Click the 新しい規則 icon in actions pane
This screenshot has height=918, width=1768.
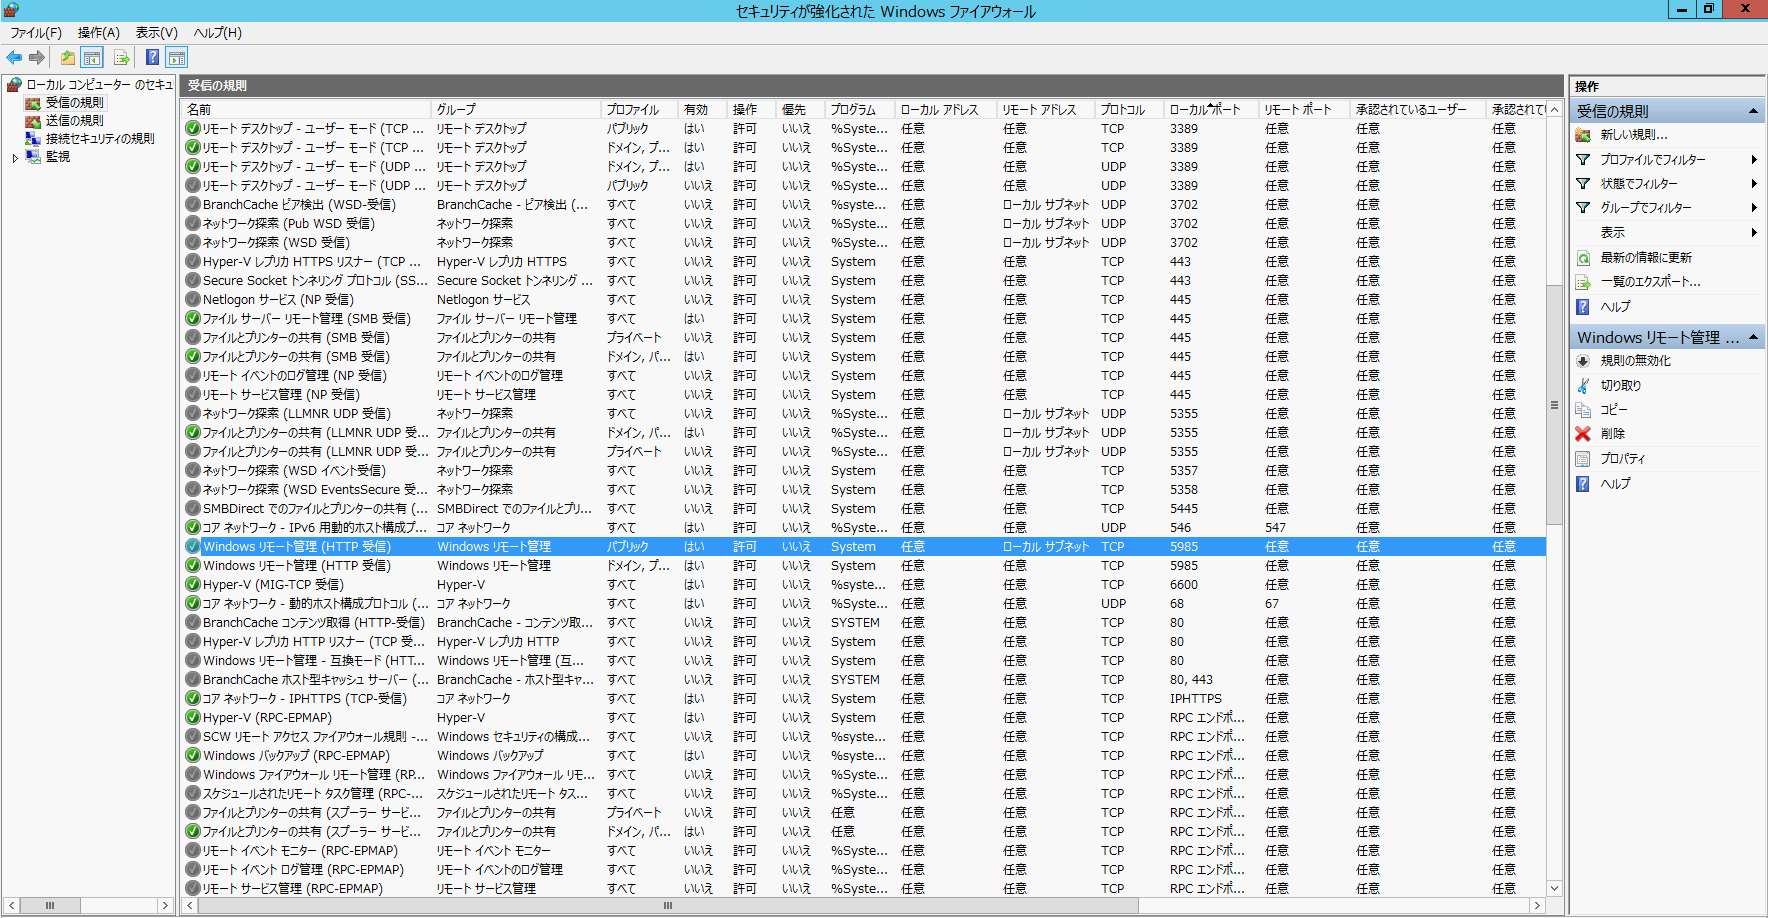tap(1583, 135)
